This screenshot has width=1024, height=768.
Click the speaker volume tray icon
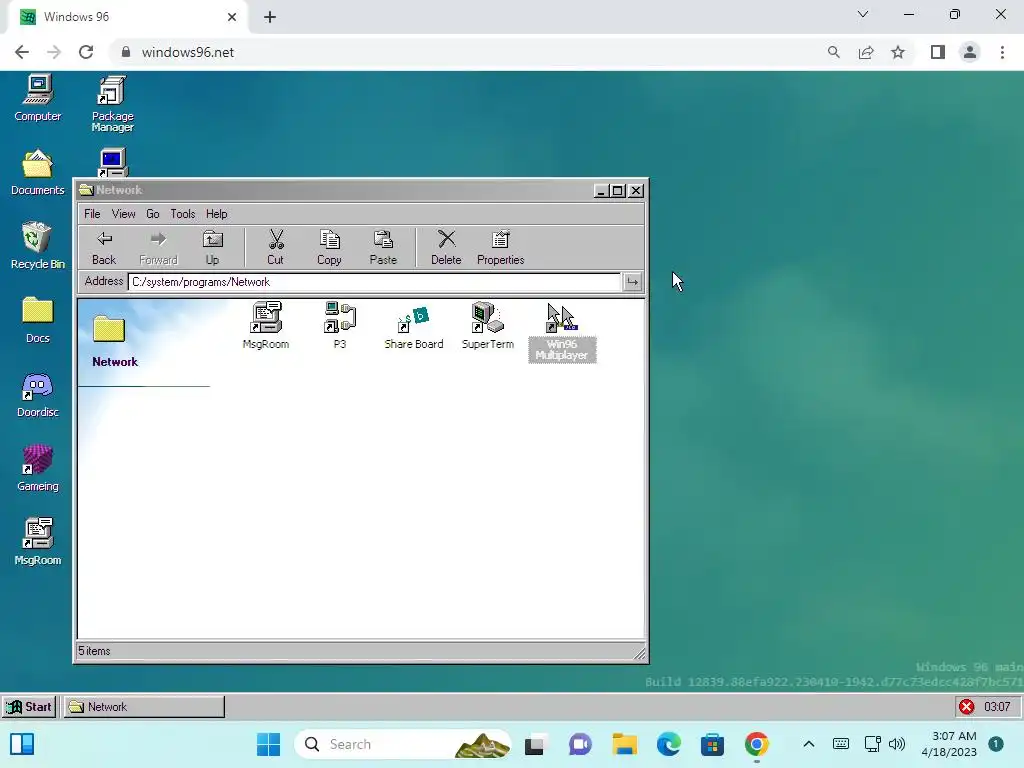click(x=897, y=744)
